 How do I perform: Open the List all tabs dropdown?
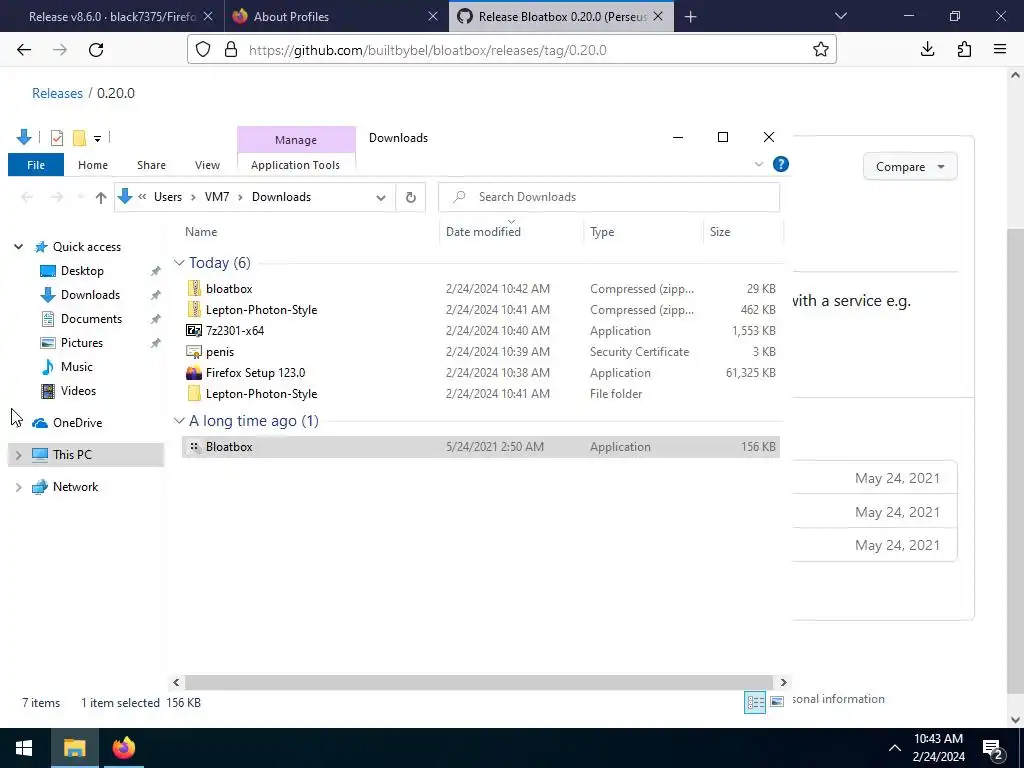840,16
